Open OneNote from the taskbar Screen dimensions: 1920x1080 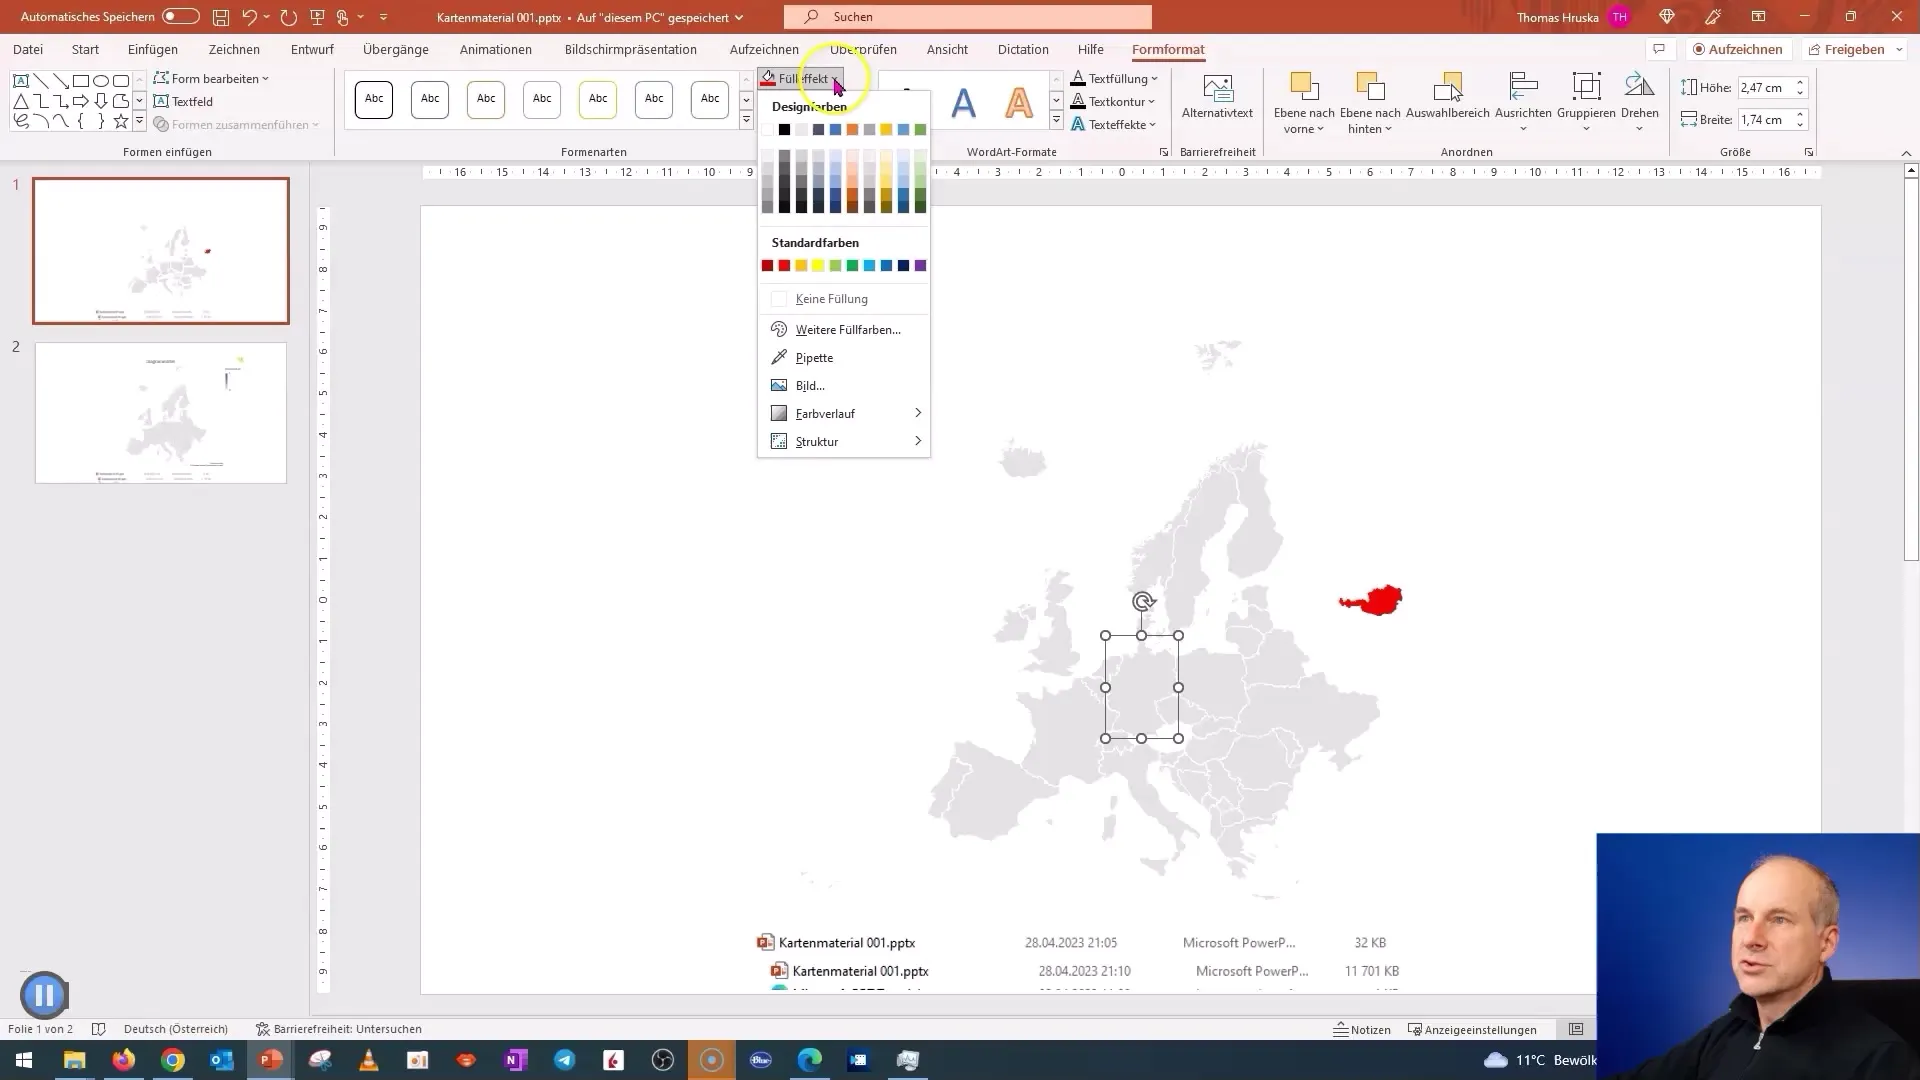(516, 1060)
